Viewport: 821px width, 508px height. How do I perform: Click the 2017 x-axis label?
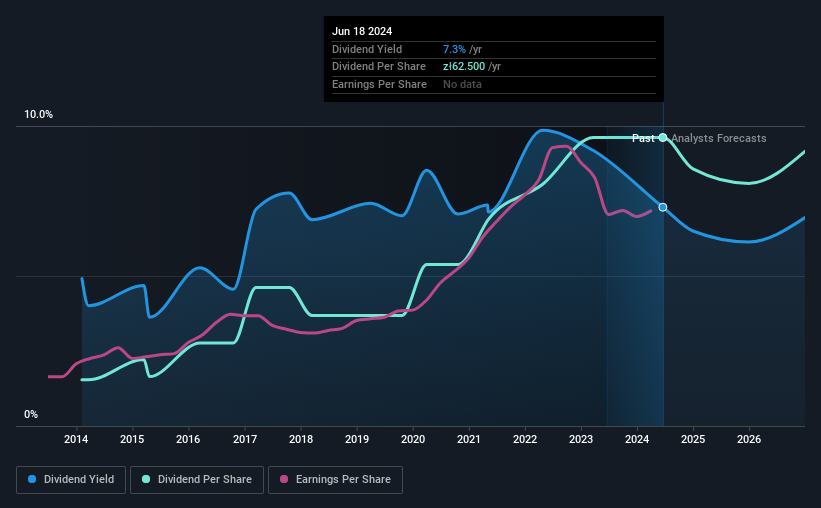pyautogui.click(x=245, y=439)
